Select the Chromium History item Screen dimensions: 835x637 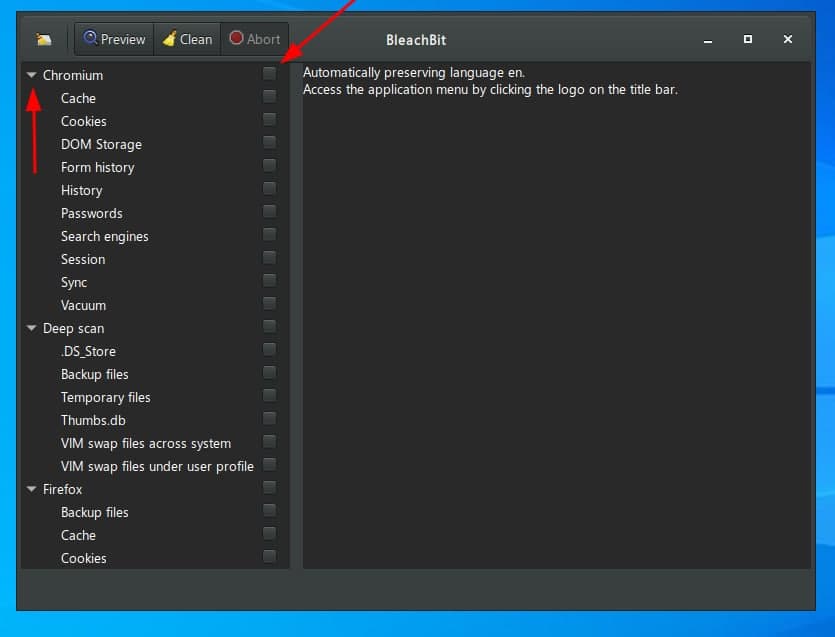(x=81, y=190)
